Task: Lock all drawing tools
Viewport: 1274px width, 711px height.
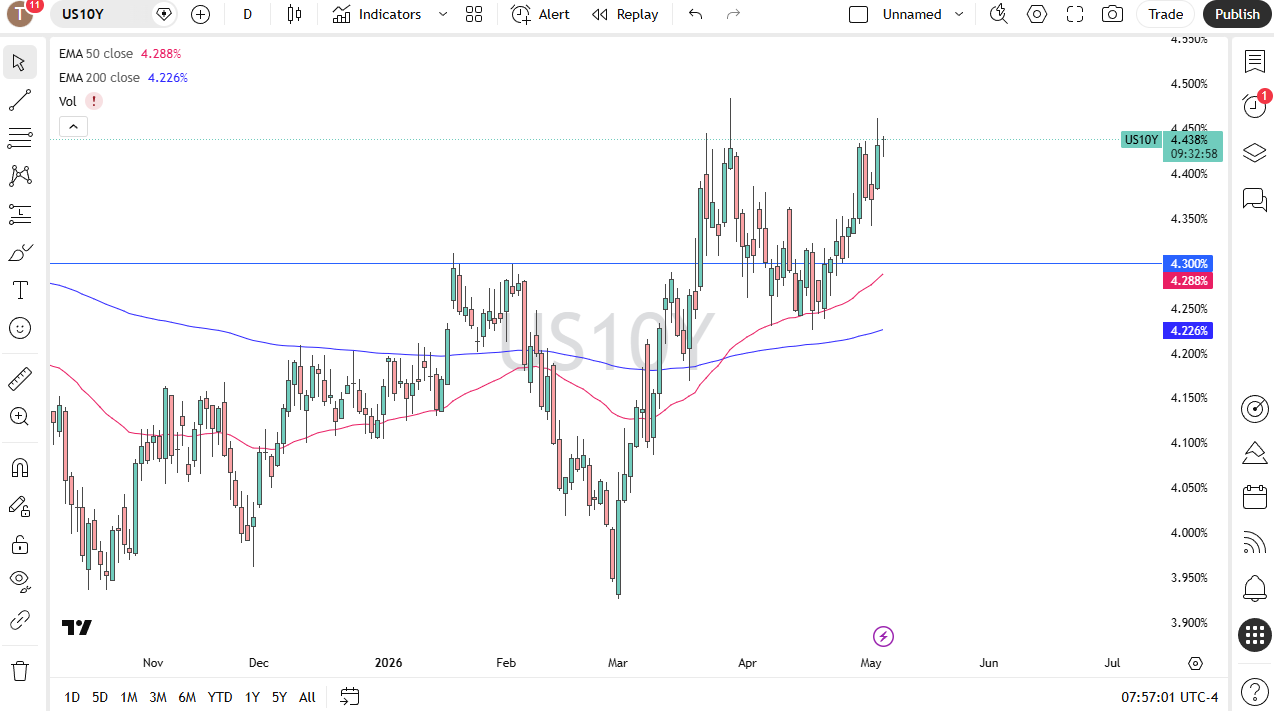Action: pyautogui.click(x=19, y=544)
